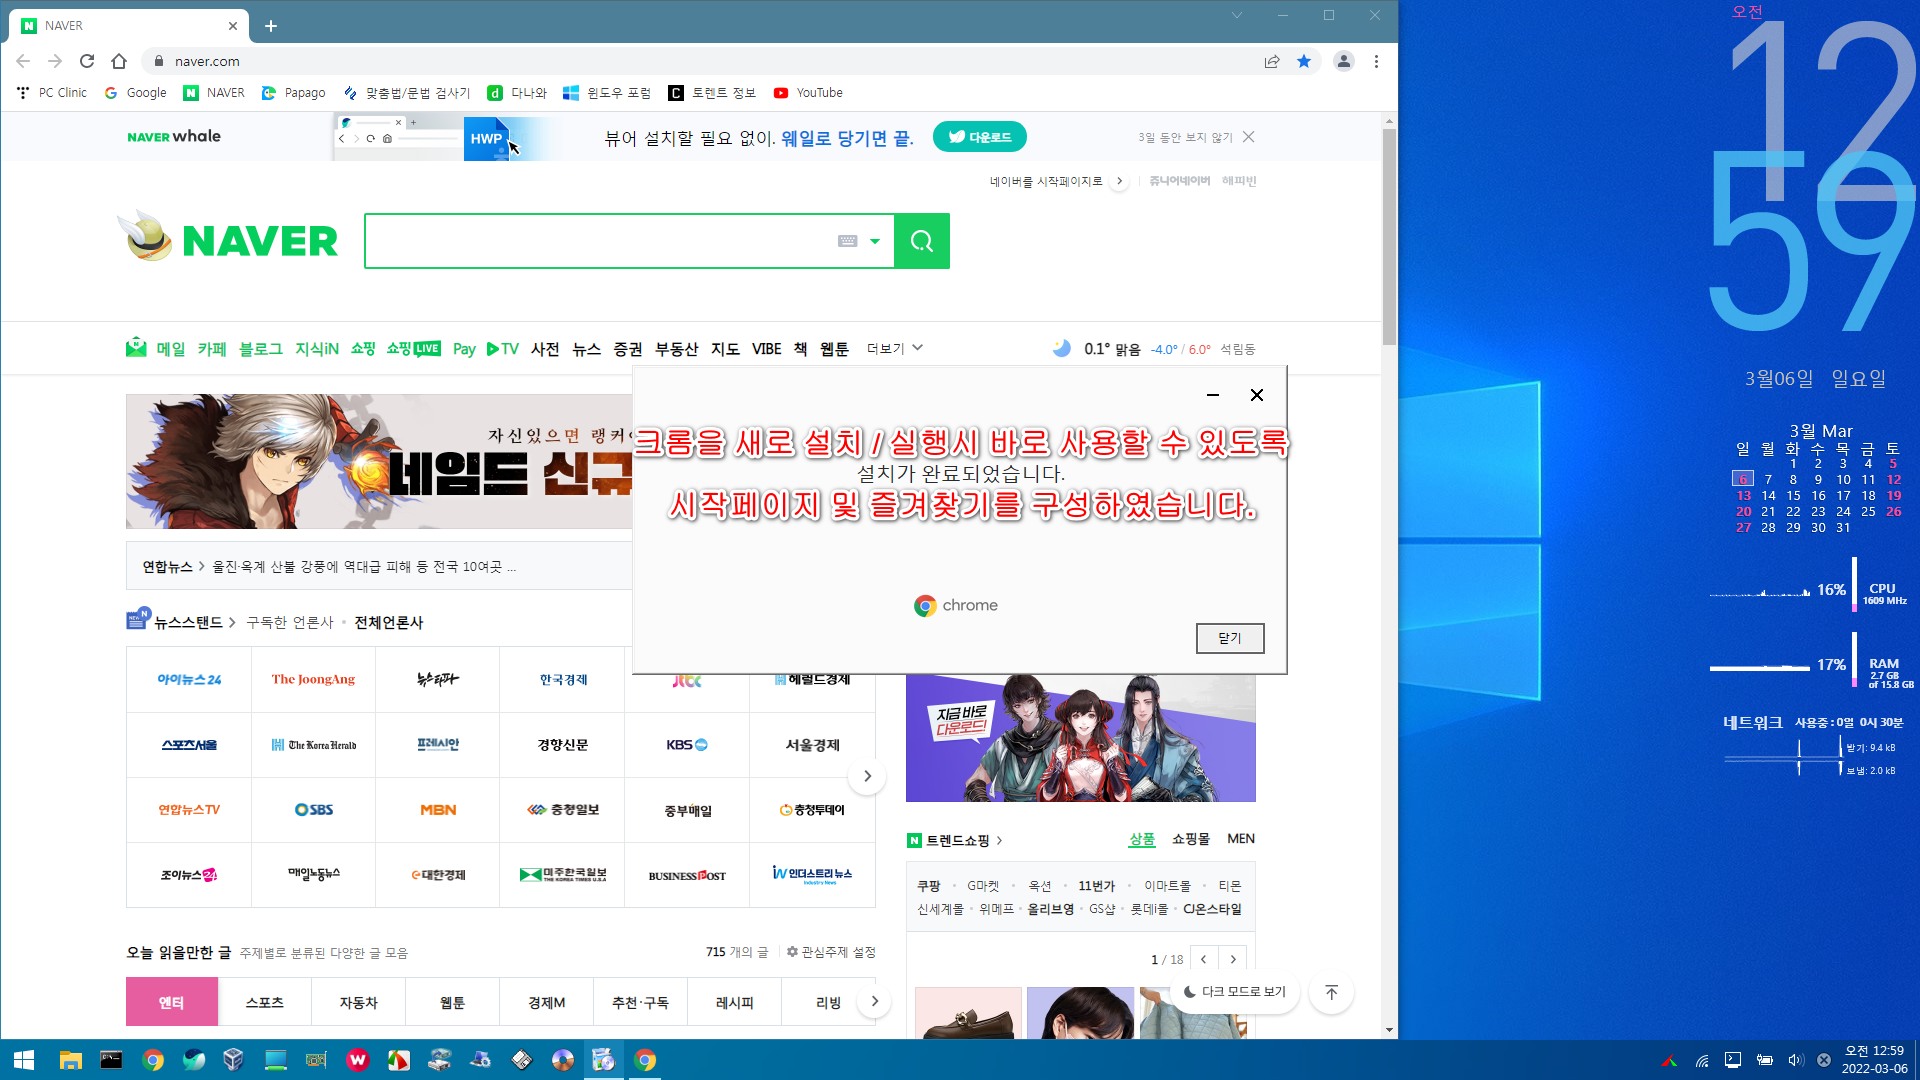Expand the 더보기 menu

[x=895, y=349]
